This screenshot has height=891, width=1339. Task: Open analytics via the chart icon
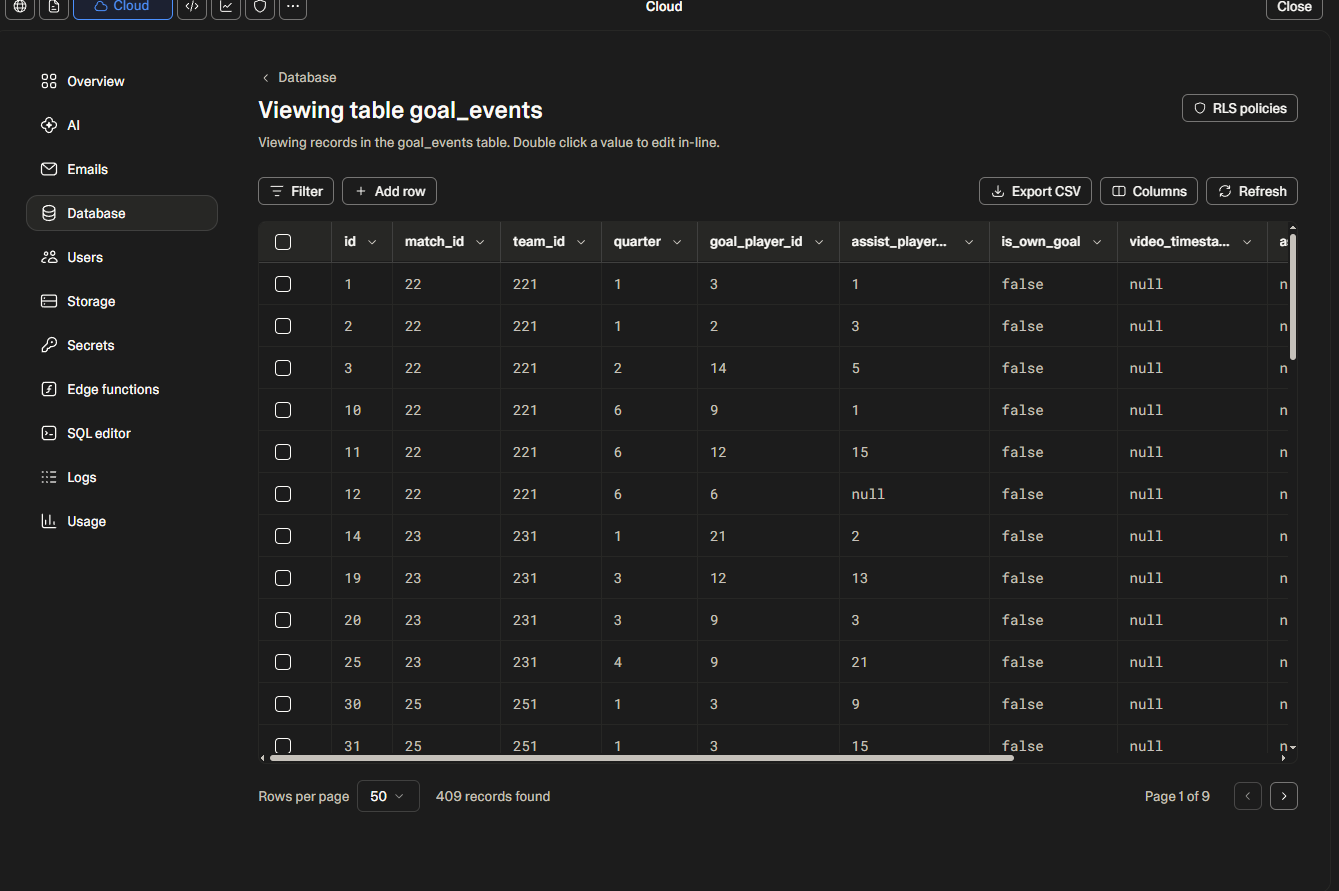pyautogui.click(x=225, y=8)
